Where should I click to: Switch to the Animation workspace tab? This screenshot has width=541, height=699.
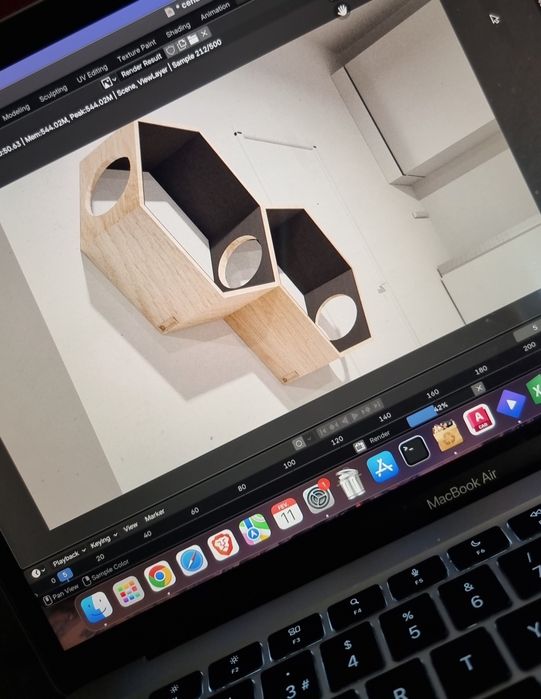(x=215, y=11)
